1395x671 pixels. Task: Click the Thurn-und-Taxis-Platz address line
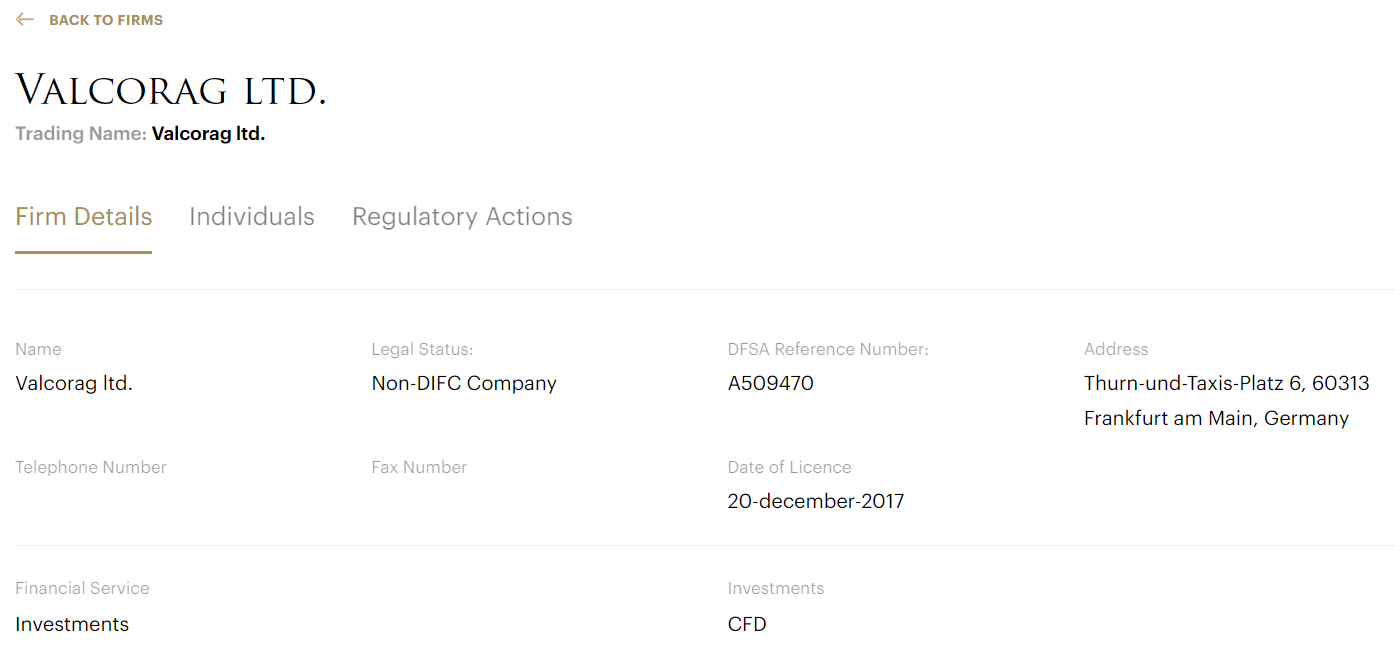[x=1226, y=383]
